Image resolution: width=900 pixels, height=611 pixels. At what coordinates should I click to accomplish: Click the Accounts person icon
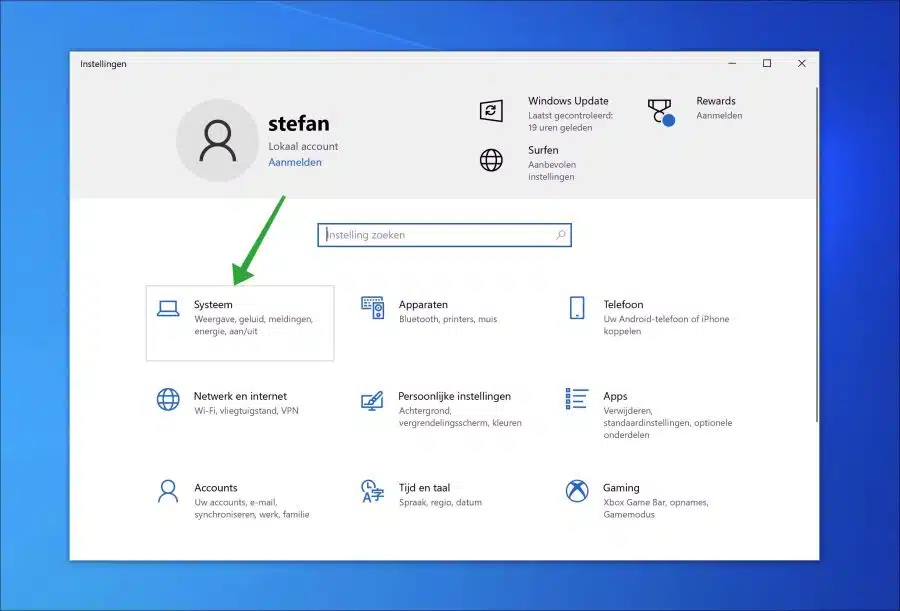[x=168, y=492]
